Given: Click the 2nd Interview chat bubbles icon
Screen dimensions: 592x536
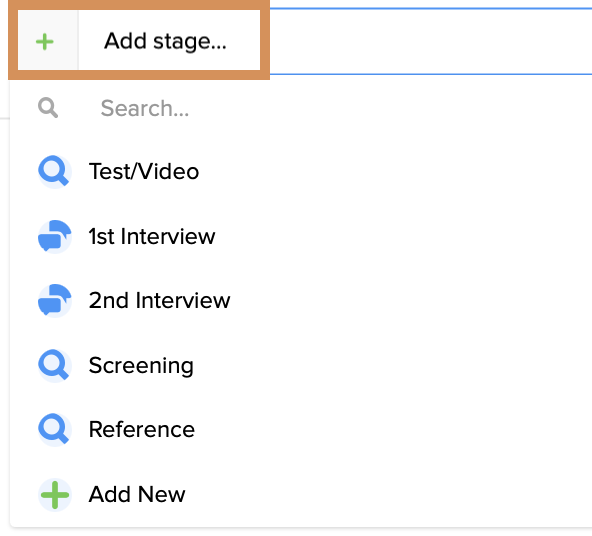Looking at the screenshot, I should (54, 300).
